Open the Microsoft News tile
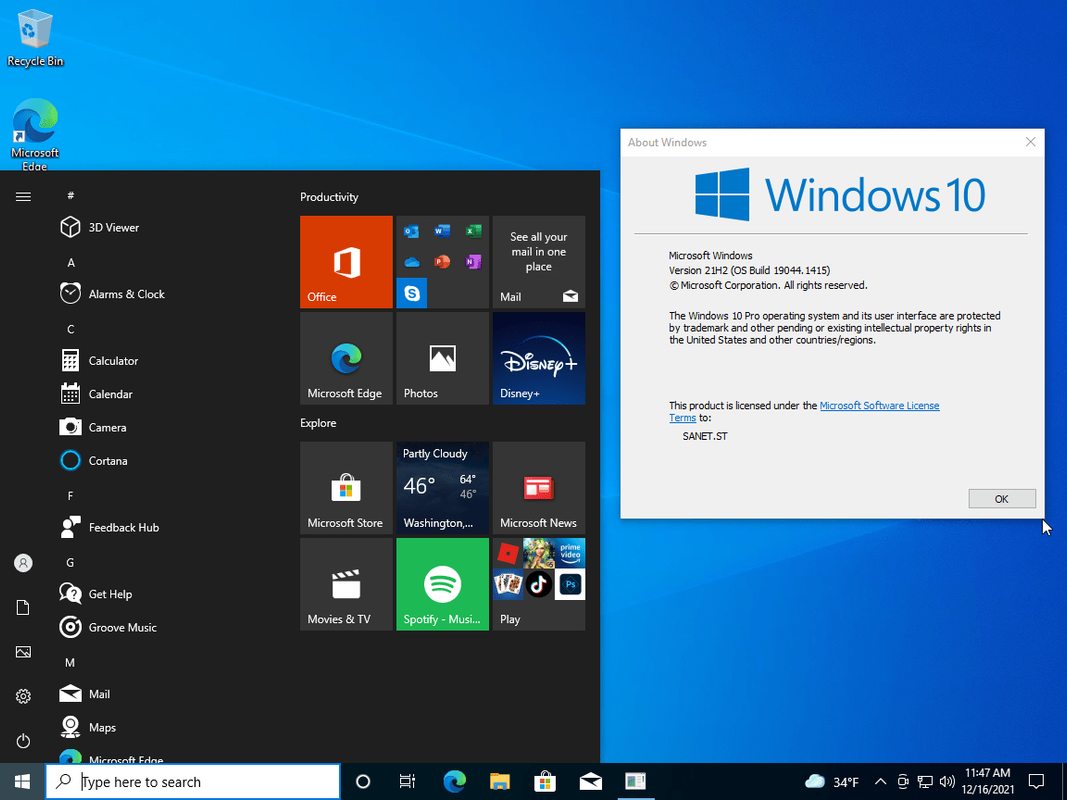The height and width of the screenshot is (800, 1067). click(x=539, y=488)
